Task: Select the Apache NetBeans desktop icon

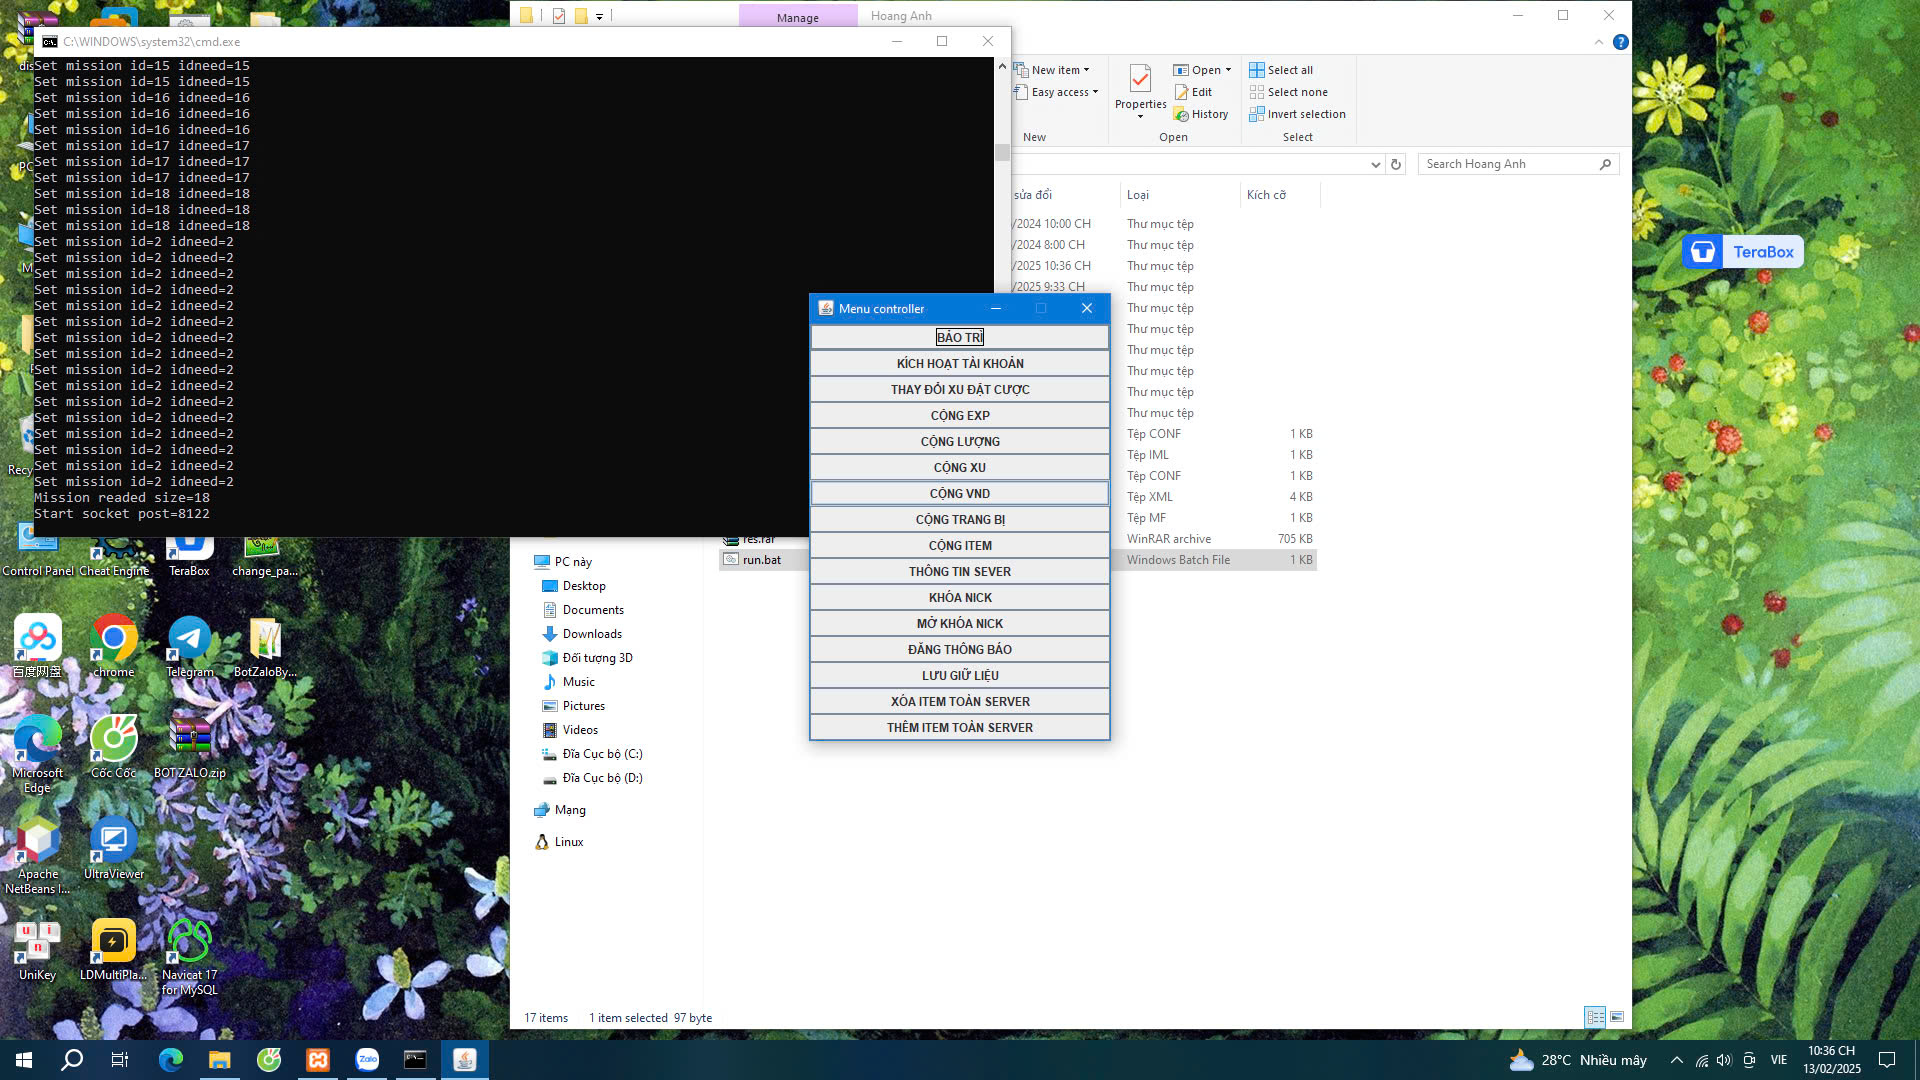Action: coord(37,856)
